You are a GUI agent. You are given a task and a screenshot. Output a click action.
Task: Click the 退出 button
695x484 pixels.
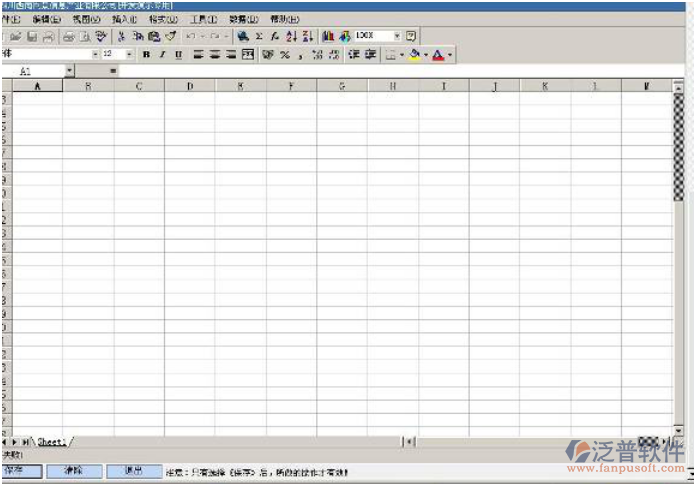(134, 471)
